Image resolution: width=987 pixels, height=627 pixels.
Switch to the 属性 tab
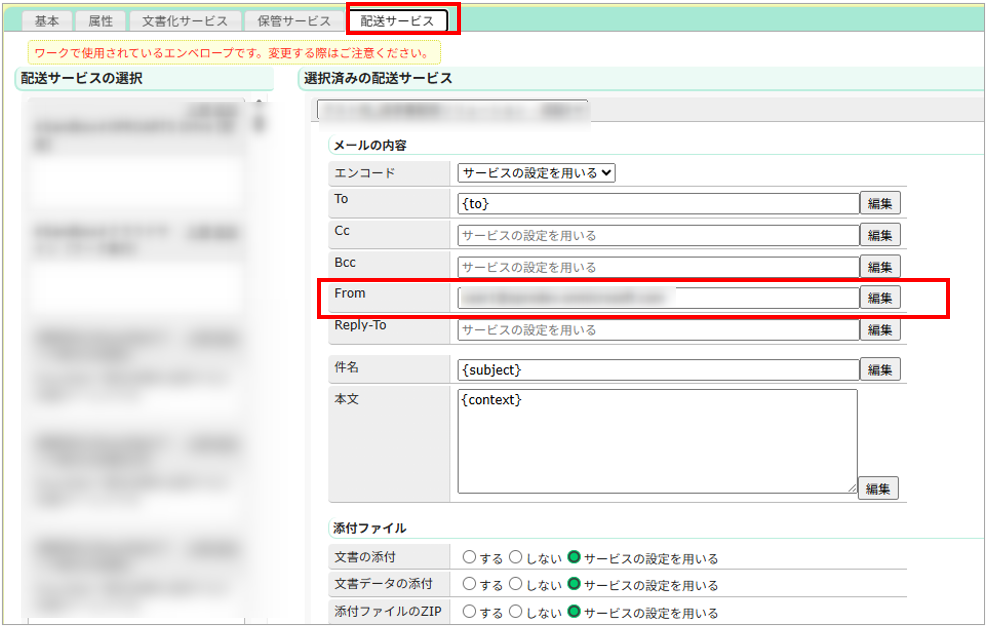(100, 21)
